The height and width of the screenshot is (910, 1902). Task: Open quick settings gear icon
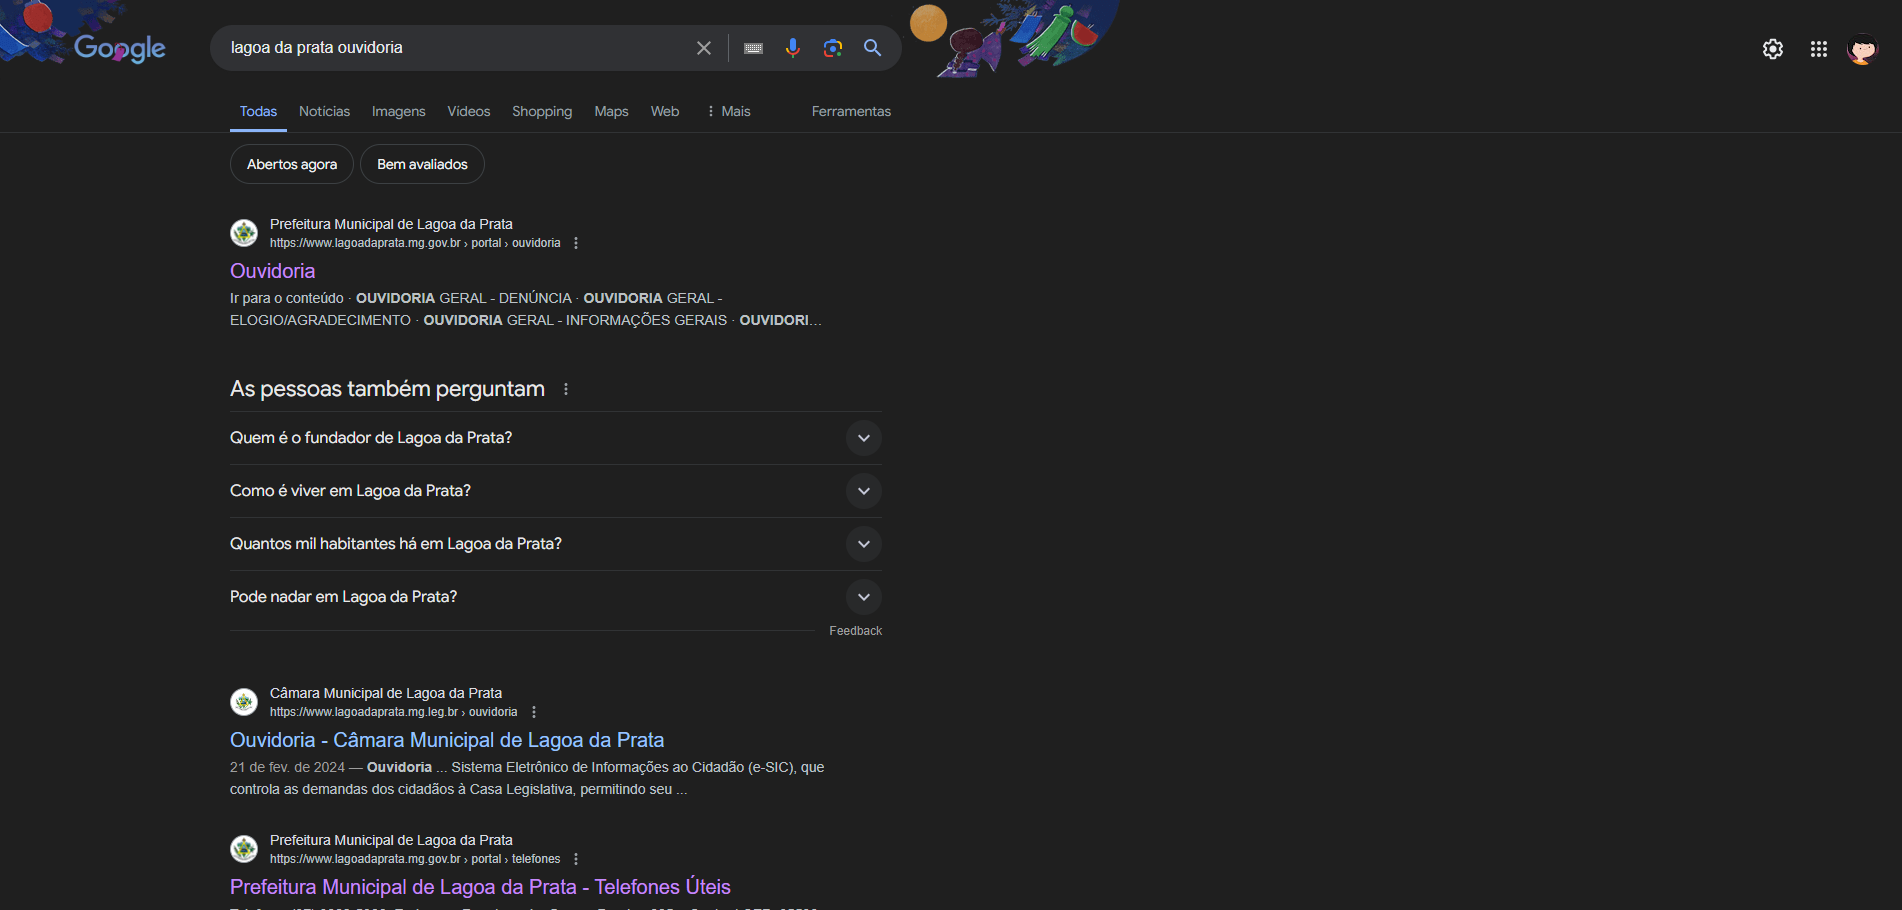tap(1773, 49)
